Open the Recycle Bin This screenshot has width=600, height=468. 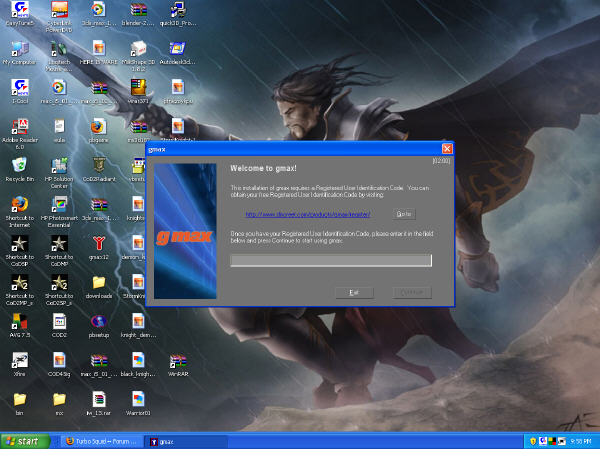point(20,170)
